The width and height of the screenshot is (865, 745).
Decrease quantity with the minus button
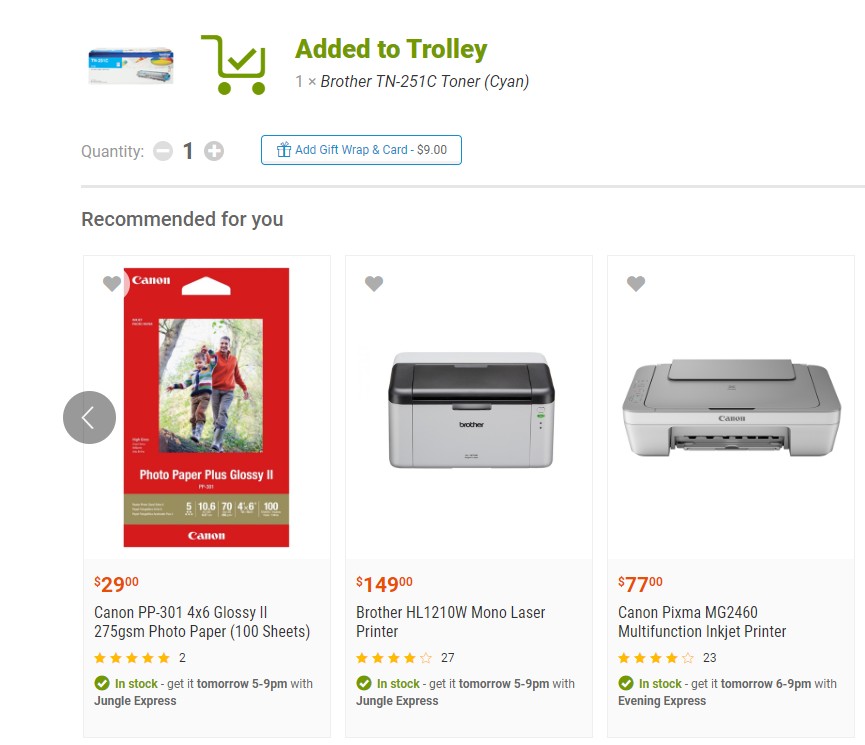163,151
